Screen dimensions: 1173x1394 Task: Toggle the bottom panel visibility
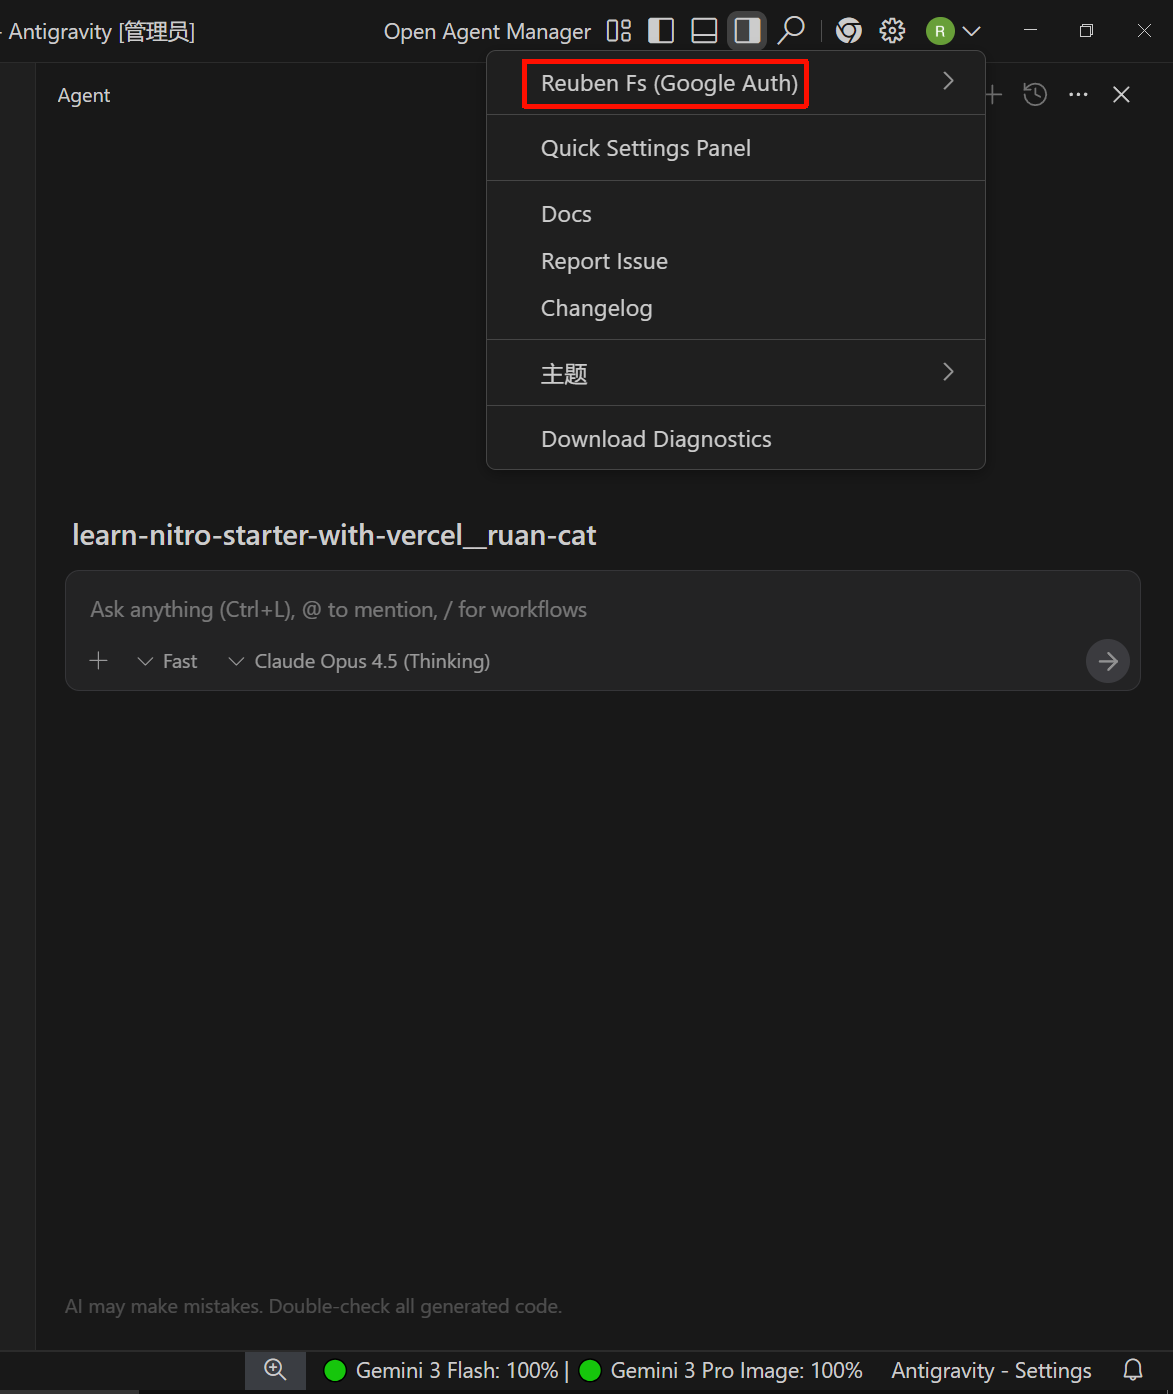pos(704,31)
